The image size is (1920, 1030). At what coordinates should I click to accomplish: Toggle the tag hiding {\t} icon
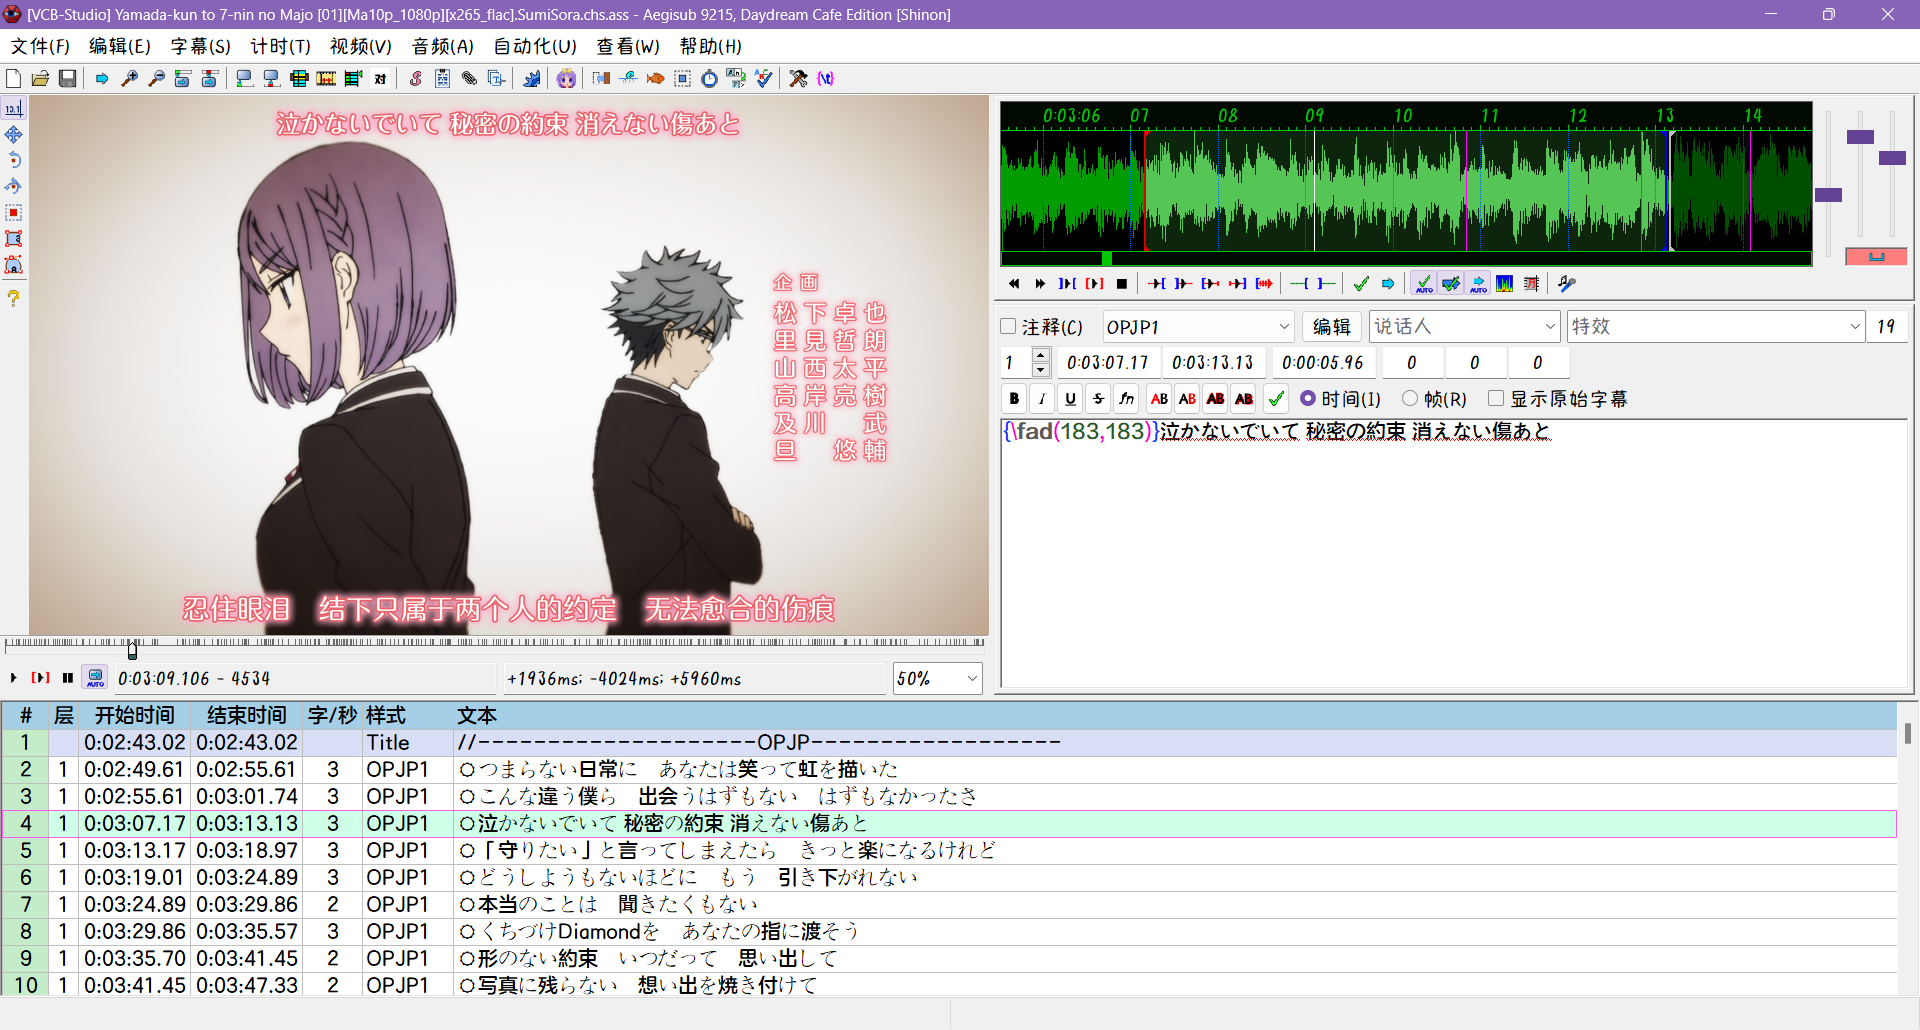coord(825,79)
